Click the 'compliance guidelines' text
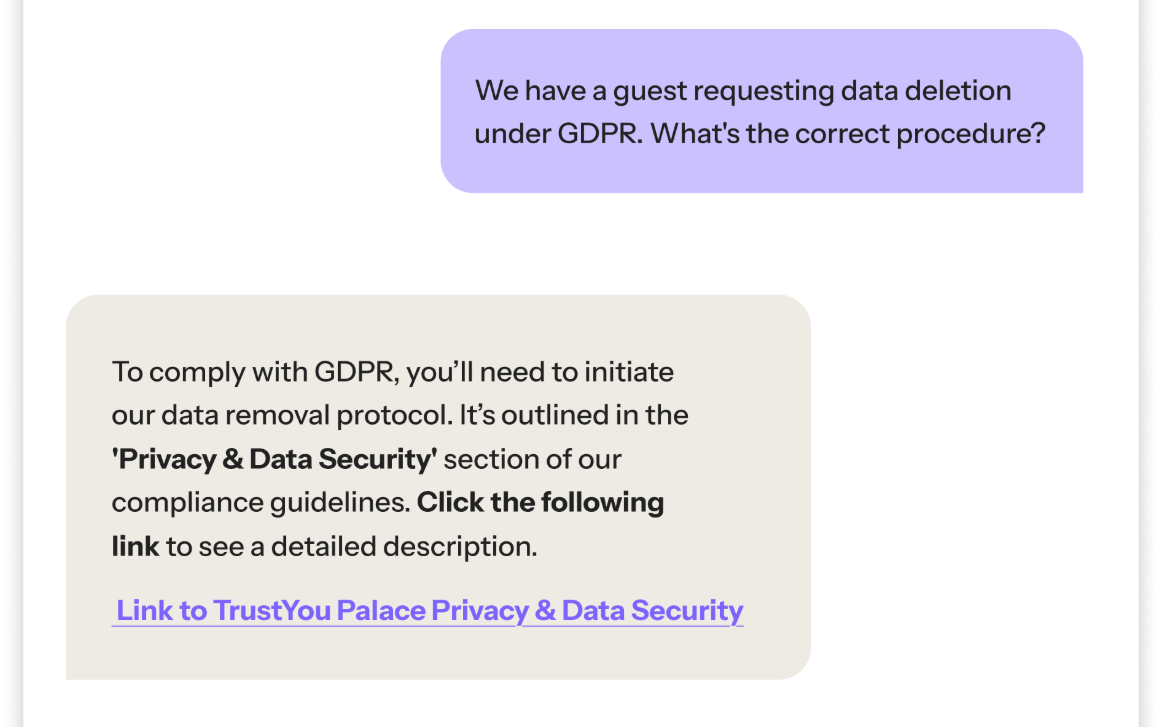Viewport: 1162px width, 727px height. point(261,503)
